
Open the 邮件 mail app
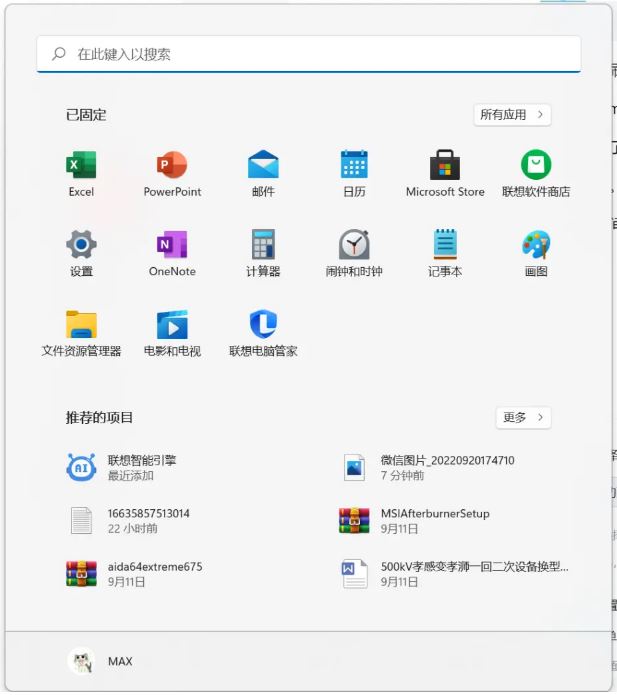[x=263, y=174]
